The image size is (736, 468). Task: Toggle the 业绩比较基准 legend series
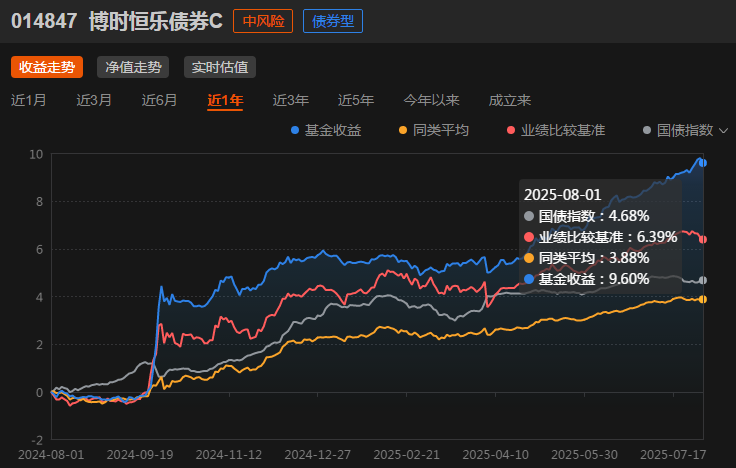556,130
